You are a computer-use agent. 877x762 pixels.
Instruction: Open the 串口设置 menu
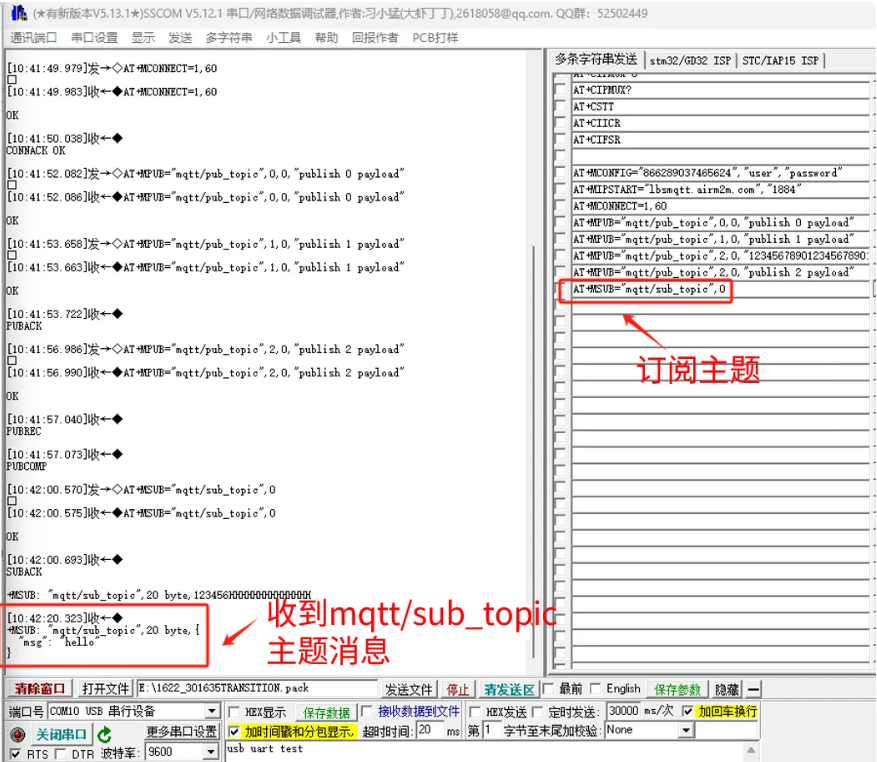click(x=95, y=37)
